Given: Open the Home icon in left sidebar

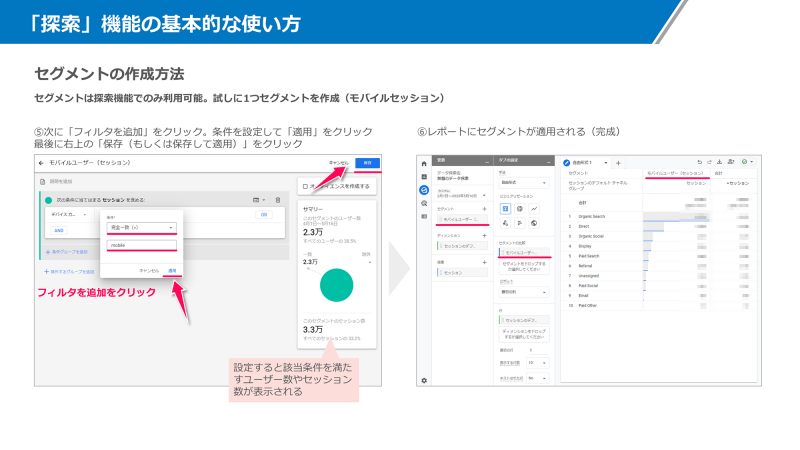Looking at the screenshot, I should [424, 162].
